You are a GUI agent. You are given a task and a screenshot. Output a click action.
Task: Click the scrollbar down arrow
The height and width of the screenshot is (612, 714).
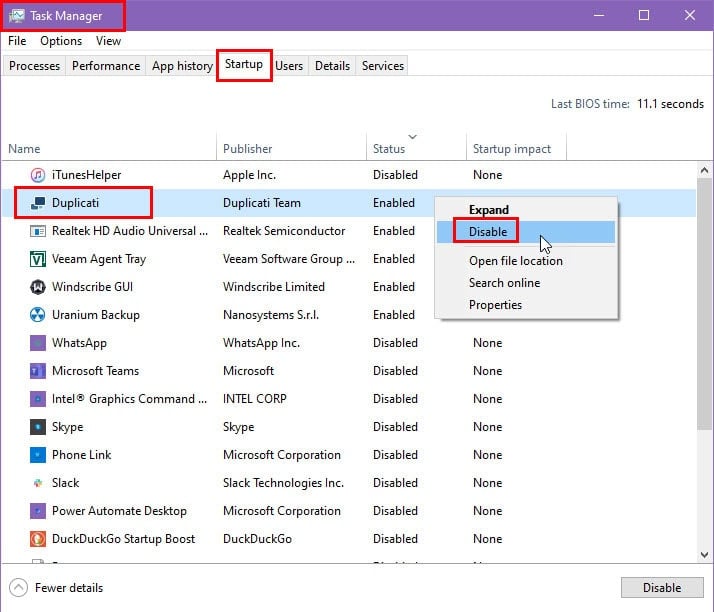[x=704, y=555]
